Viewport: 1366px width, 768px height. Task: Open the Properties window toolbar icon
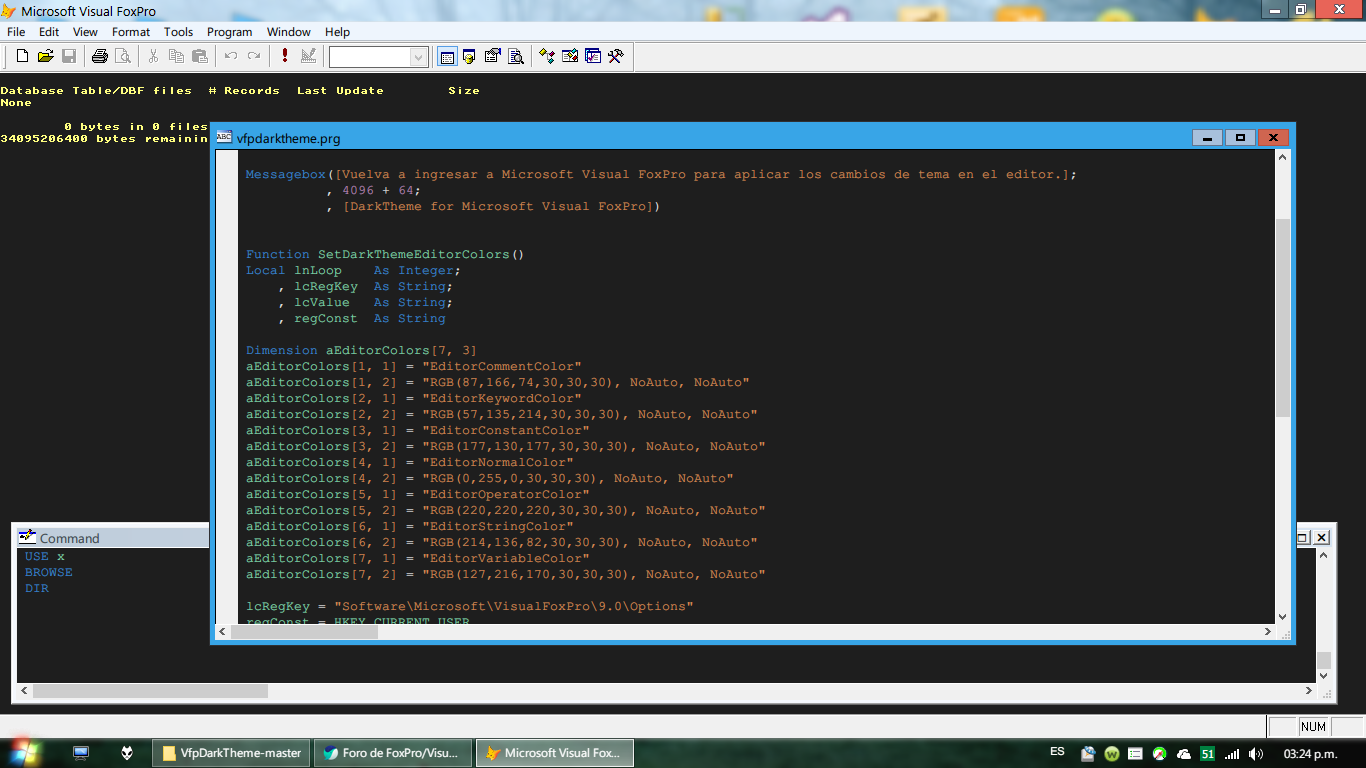492,57
